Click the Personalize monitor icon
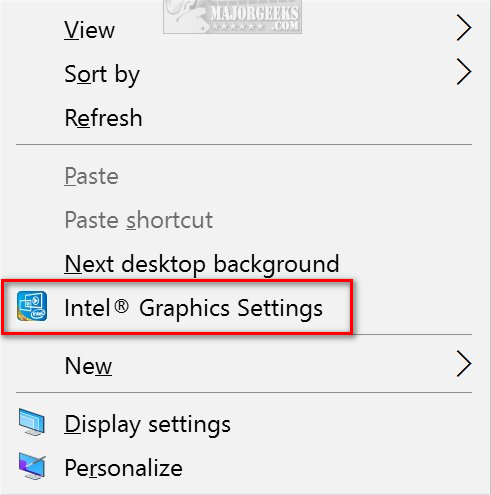The width and height of the screenshot is (491, 495). [x=32, y=466]
